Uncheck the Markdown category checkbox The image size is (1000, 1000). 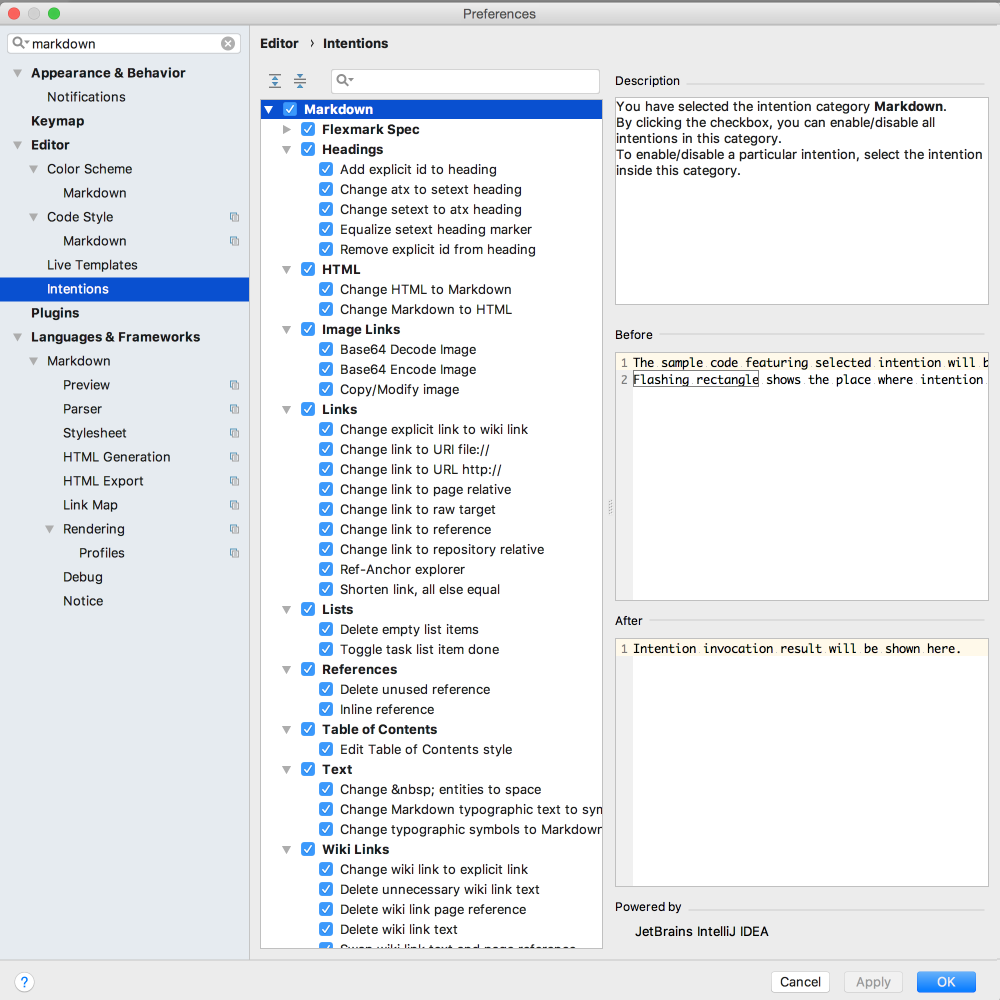(x=290, y=109)
